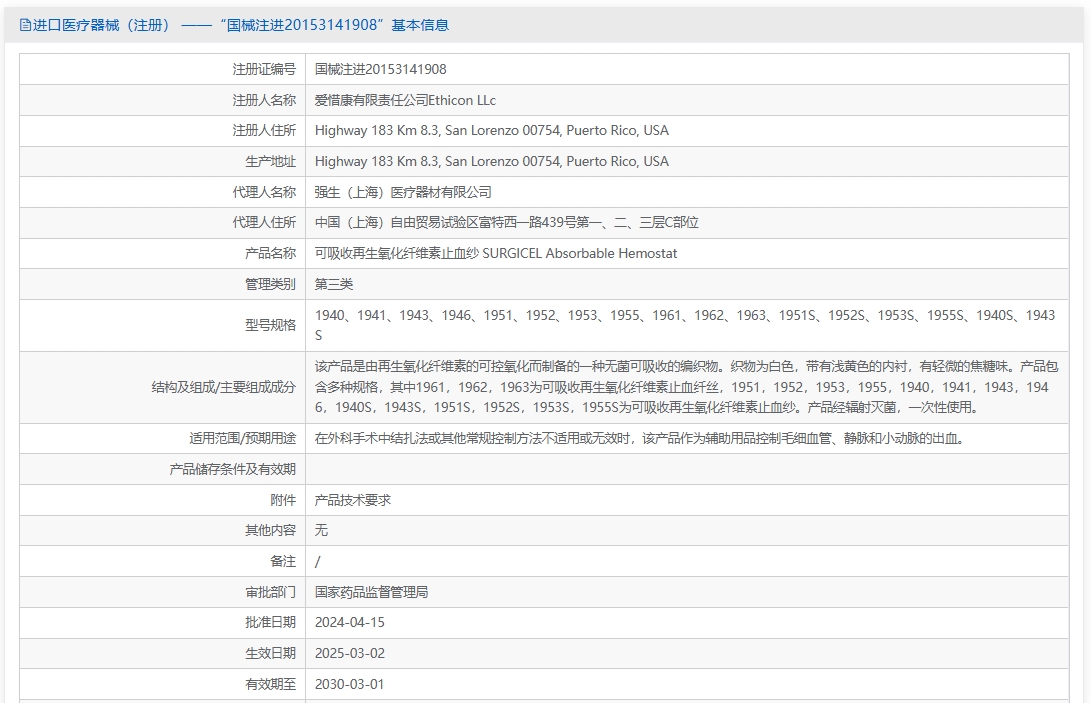Click the 适用范围/预期用途 label
Screen dimensions: 1091x703
242,439
